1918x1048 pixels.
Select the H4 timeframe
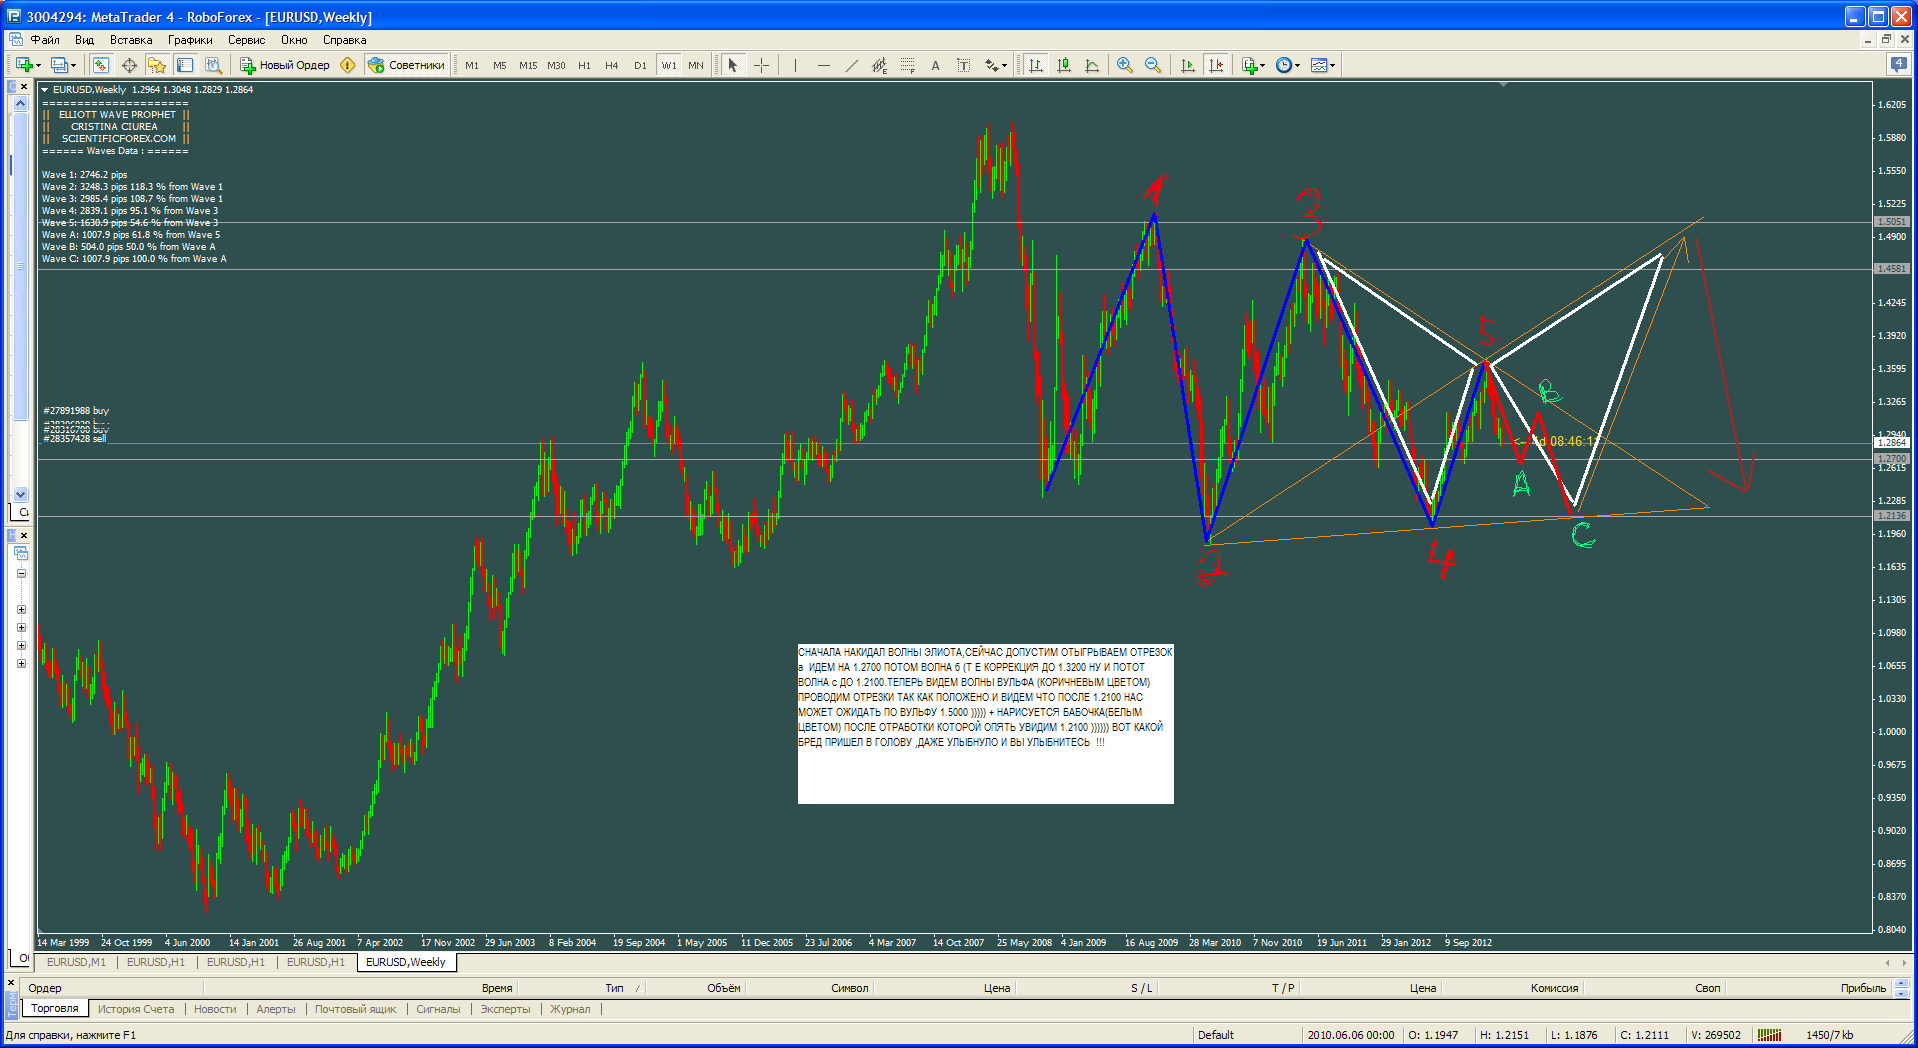coord(612,65)
